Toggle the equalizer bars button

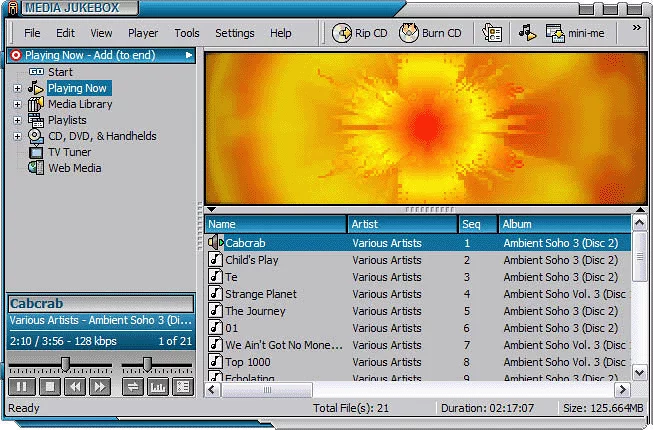(157, 386)
